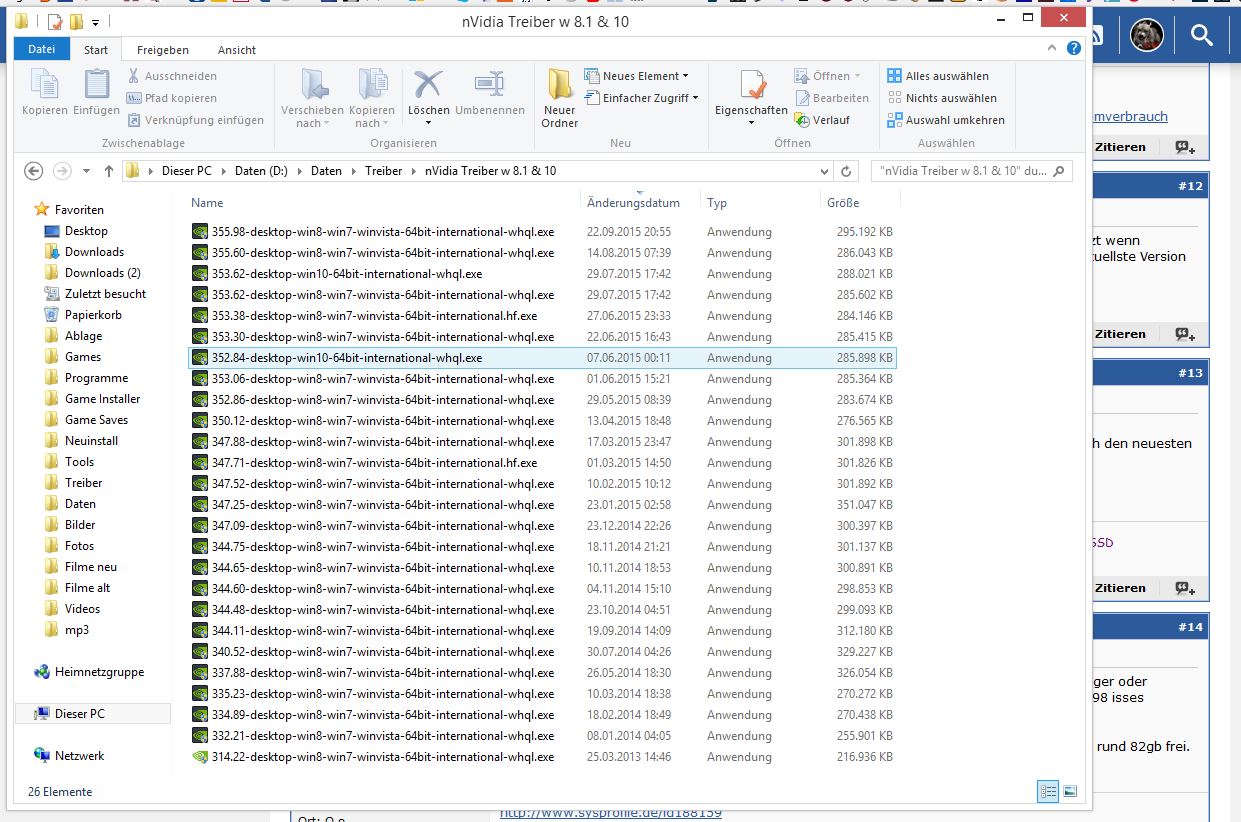
Task: Click the search box for nVidia Treiber
Action: click(x=970, y=171)
